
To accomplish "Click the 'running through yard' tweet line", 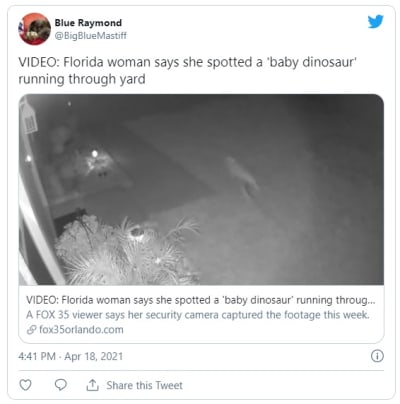I will (82, 79).
